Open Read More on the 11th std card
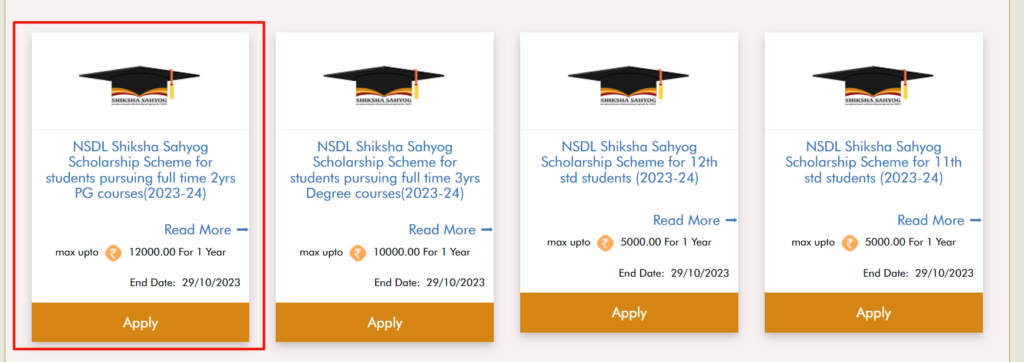 pyautogui.click(x=939, y=220)
